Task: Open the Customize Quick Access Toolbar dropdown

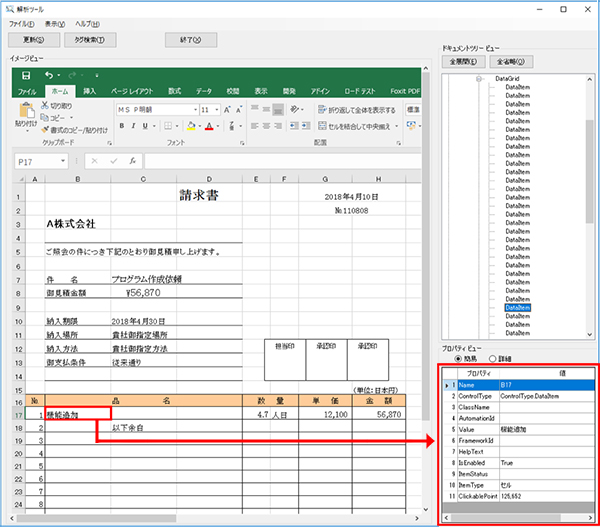Action: point(97,75)
